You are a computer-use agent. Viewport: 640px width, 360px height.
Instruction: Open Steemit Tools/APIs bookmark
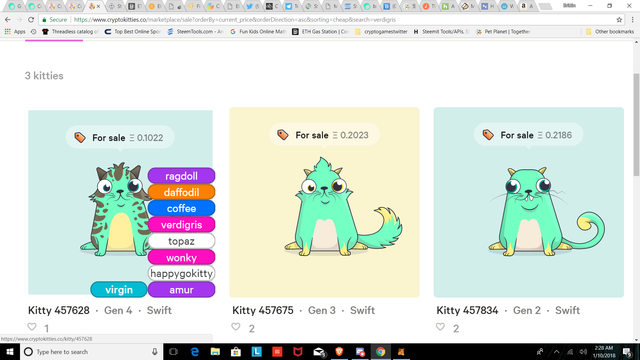click(441, 31)
